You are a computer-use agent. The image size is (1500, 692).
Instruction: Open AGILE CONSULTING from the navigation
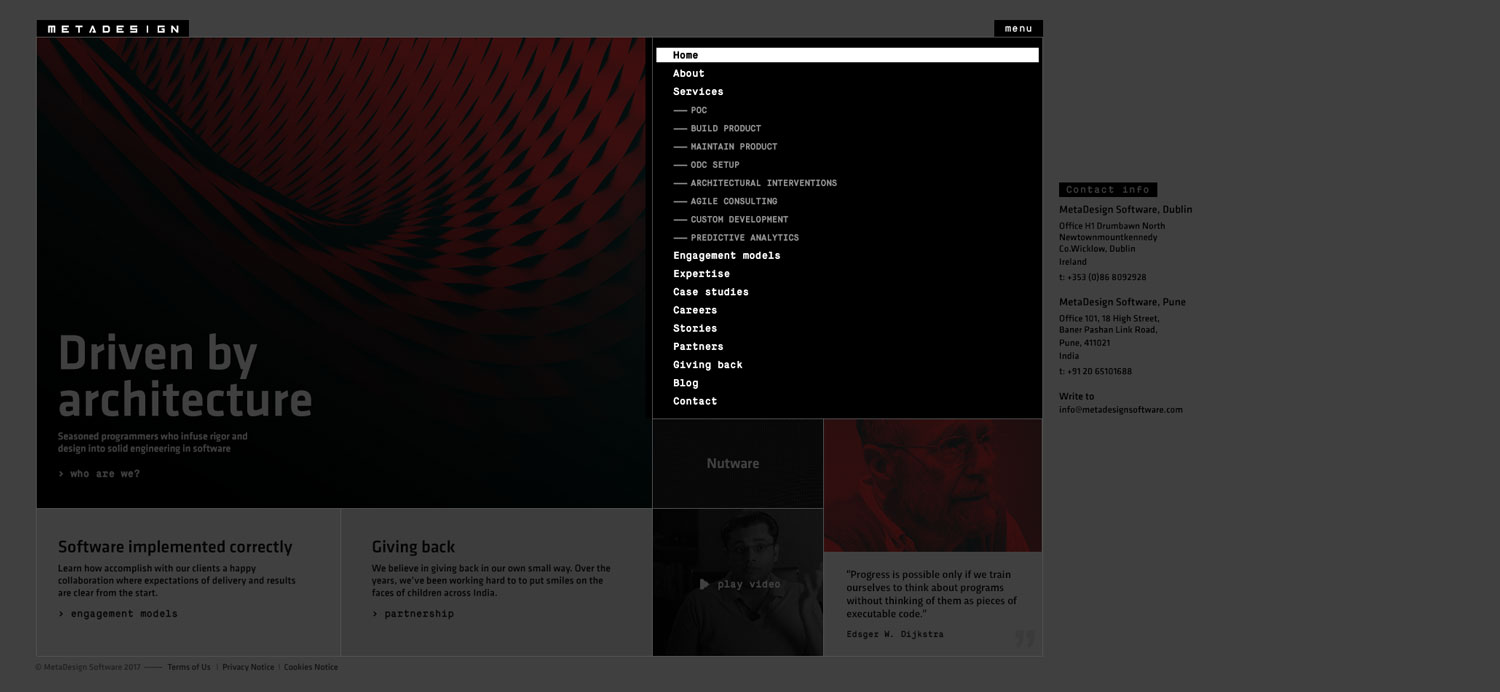(733, 200)
